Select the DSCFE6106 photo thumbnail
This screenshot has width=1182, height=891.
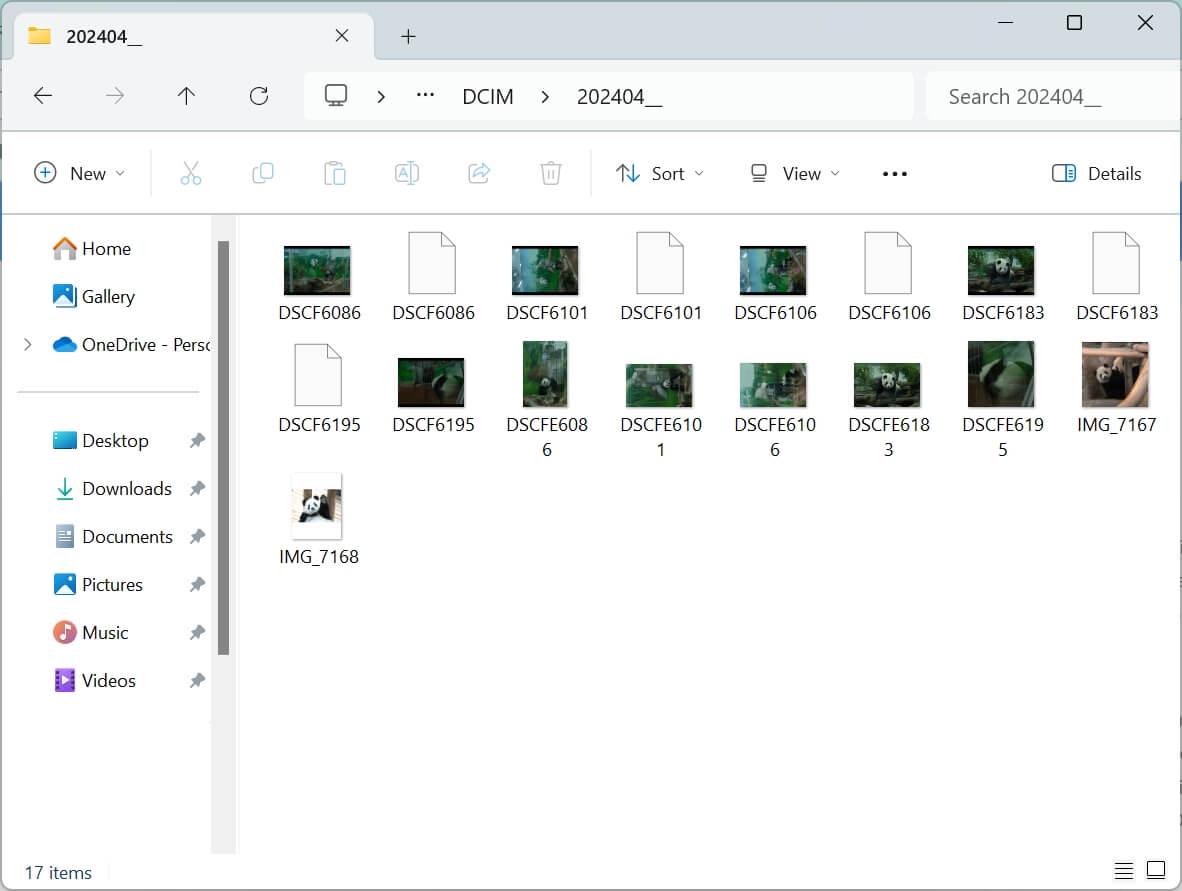click(x=773, y=384)
